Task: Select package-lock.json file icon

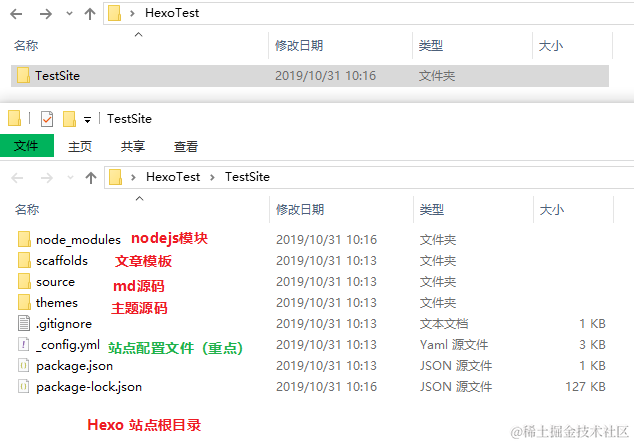Action: pyautogui.click(x=24, y=386)
